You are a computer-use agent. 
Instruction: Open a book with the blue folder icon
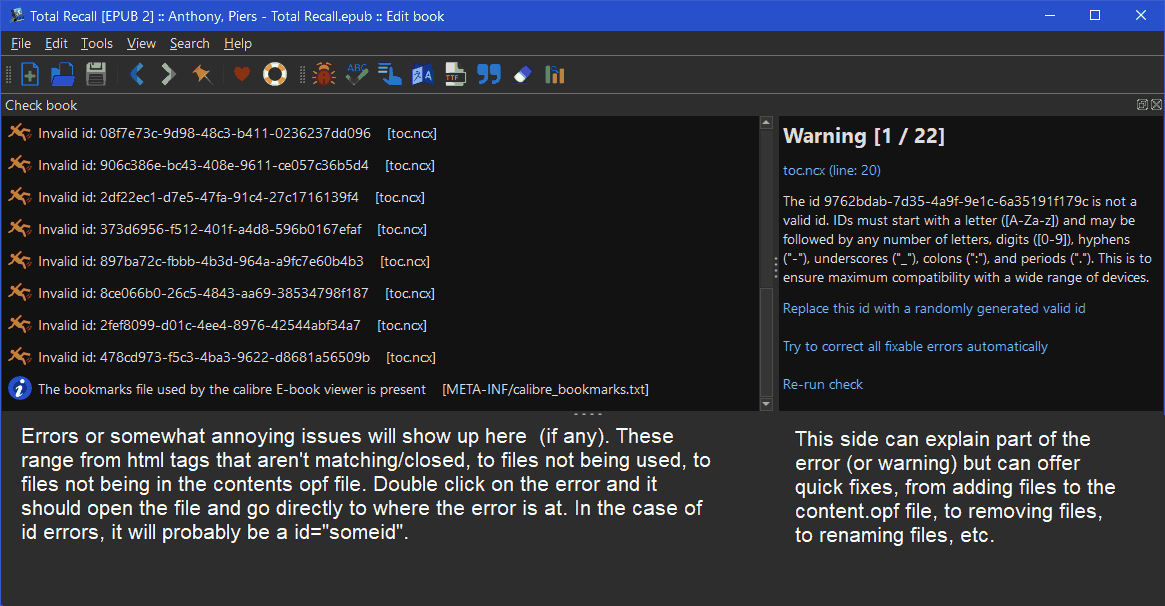(x=62, y=74)
